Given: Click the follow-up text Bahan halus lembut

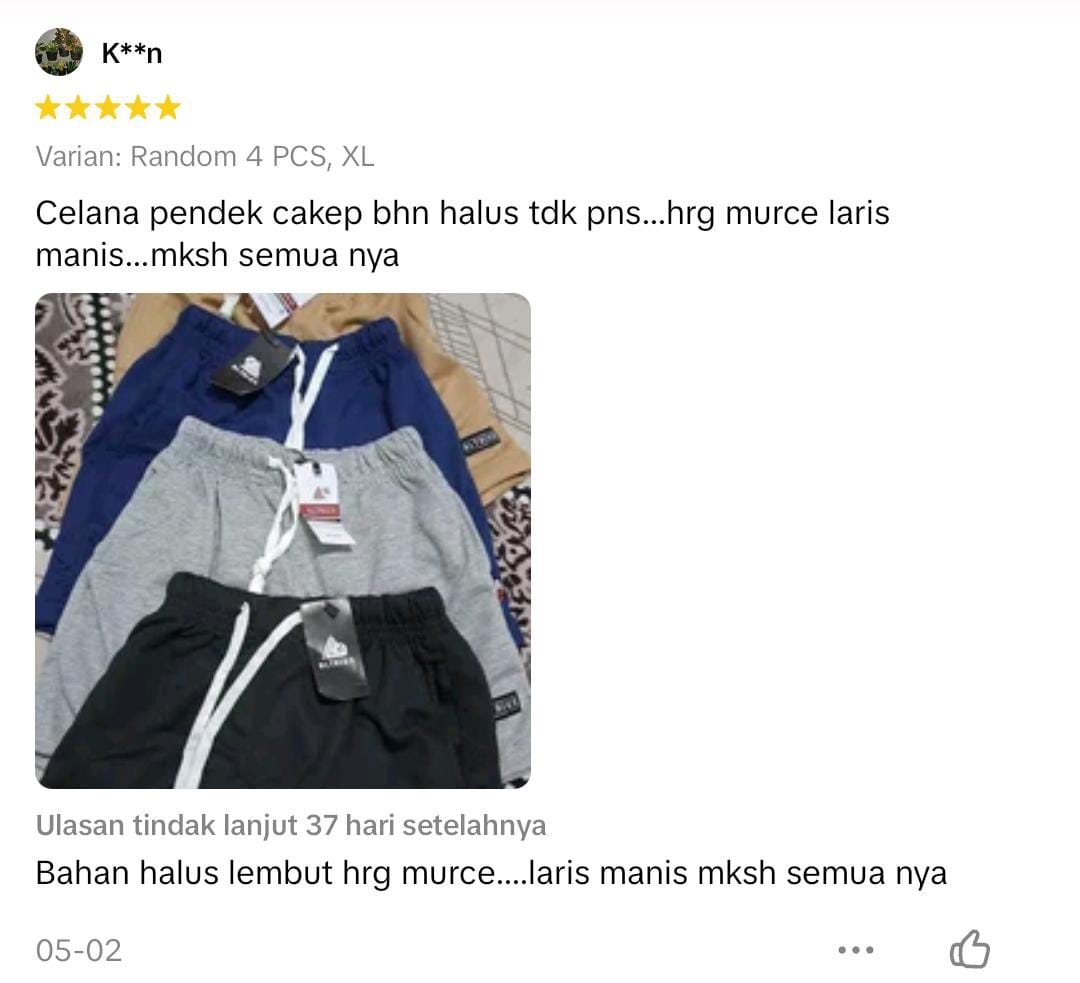Looking at the screenshot, I should [491, 873].
